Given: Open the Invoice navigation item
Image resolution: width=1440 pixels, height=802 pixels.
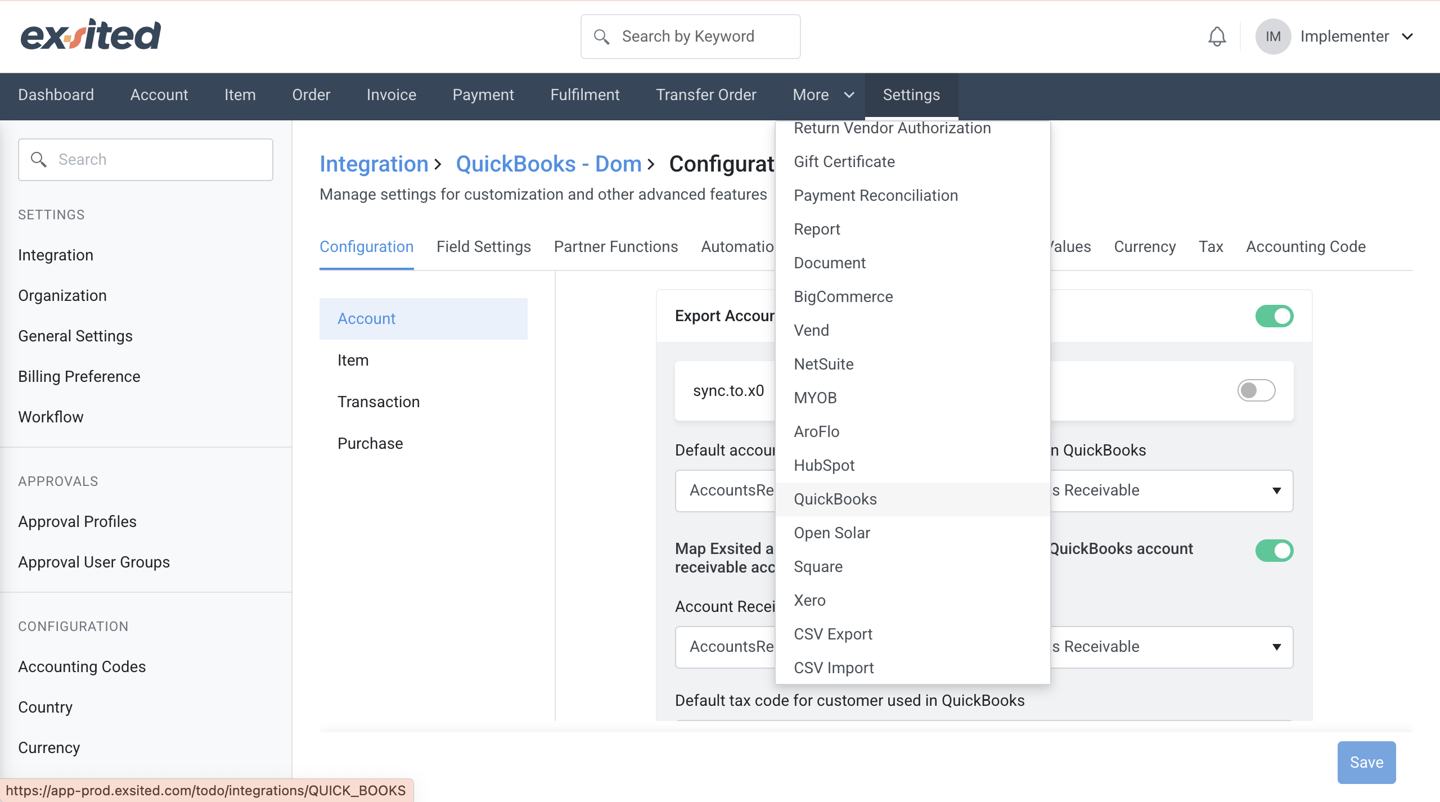Looking at the screenshot, I should (391, 95).
